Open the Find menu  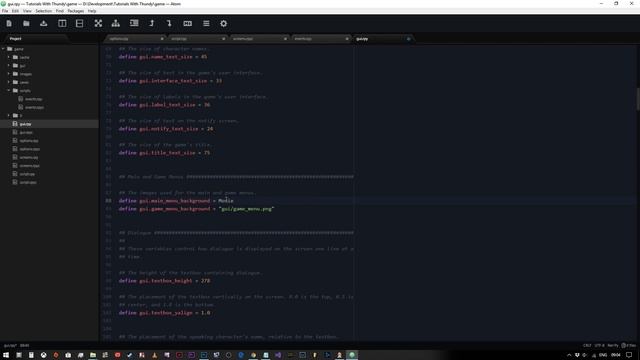[x=60, y=11]
